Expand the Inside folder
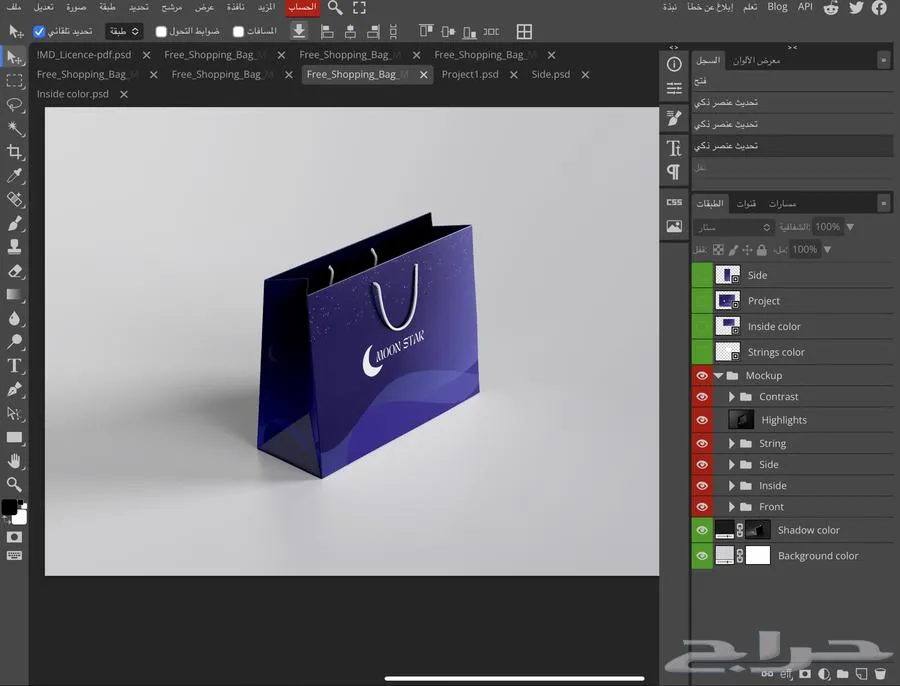 pos(732,486)
